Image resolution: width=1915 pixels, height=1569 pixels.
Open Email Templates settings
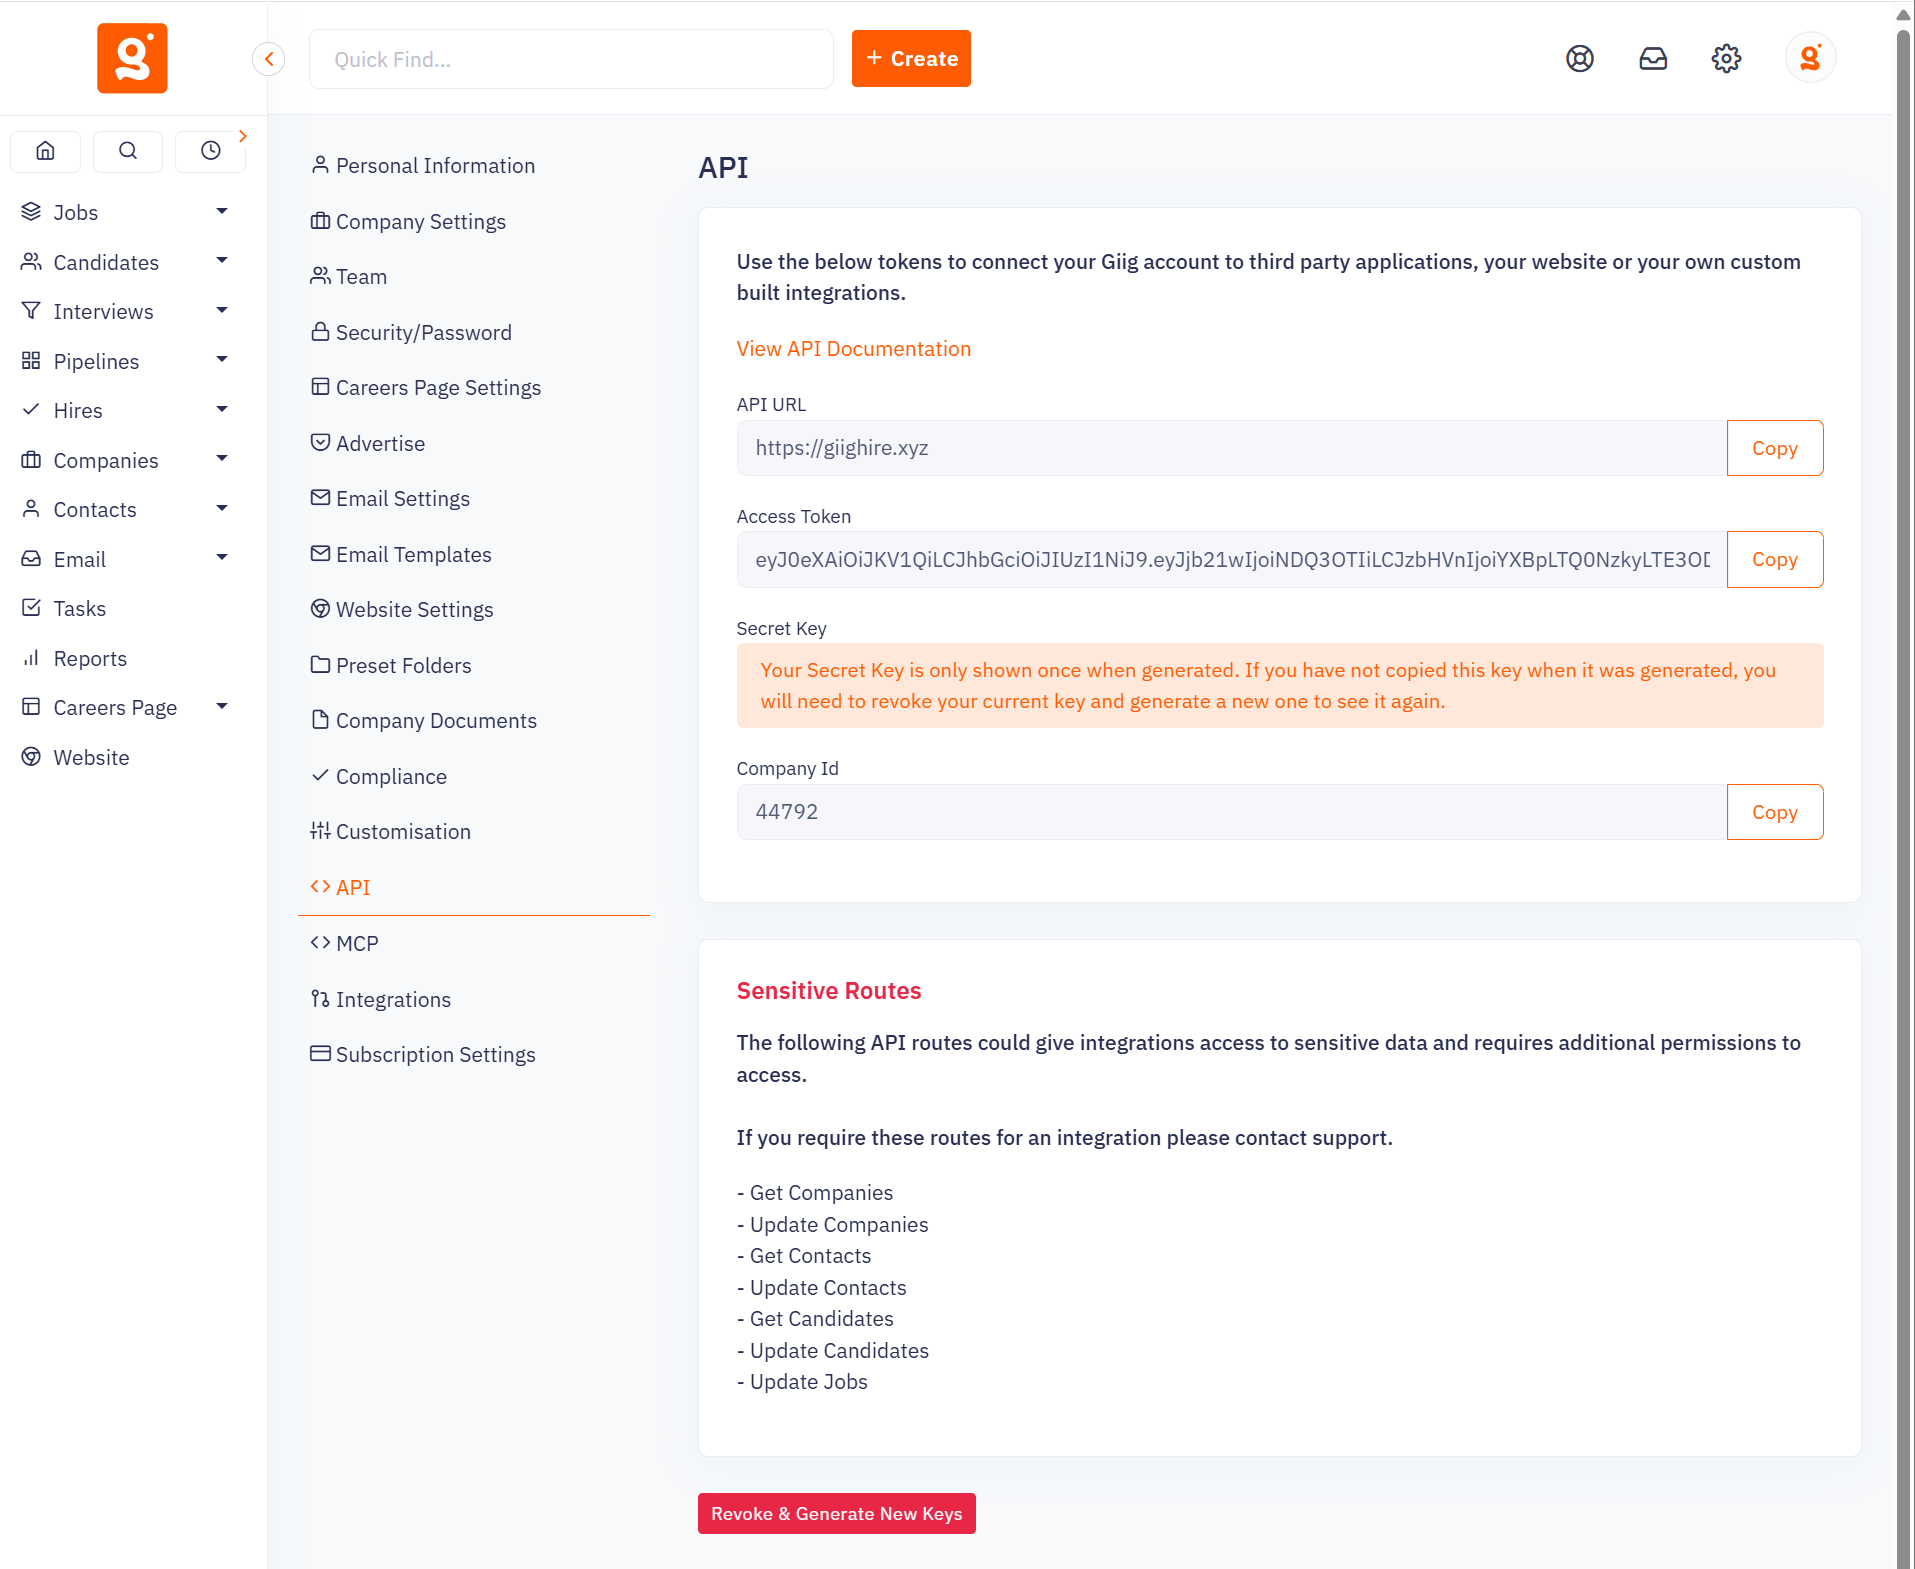401,554
